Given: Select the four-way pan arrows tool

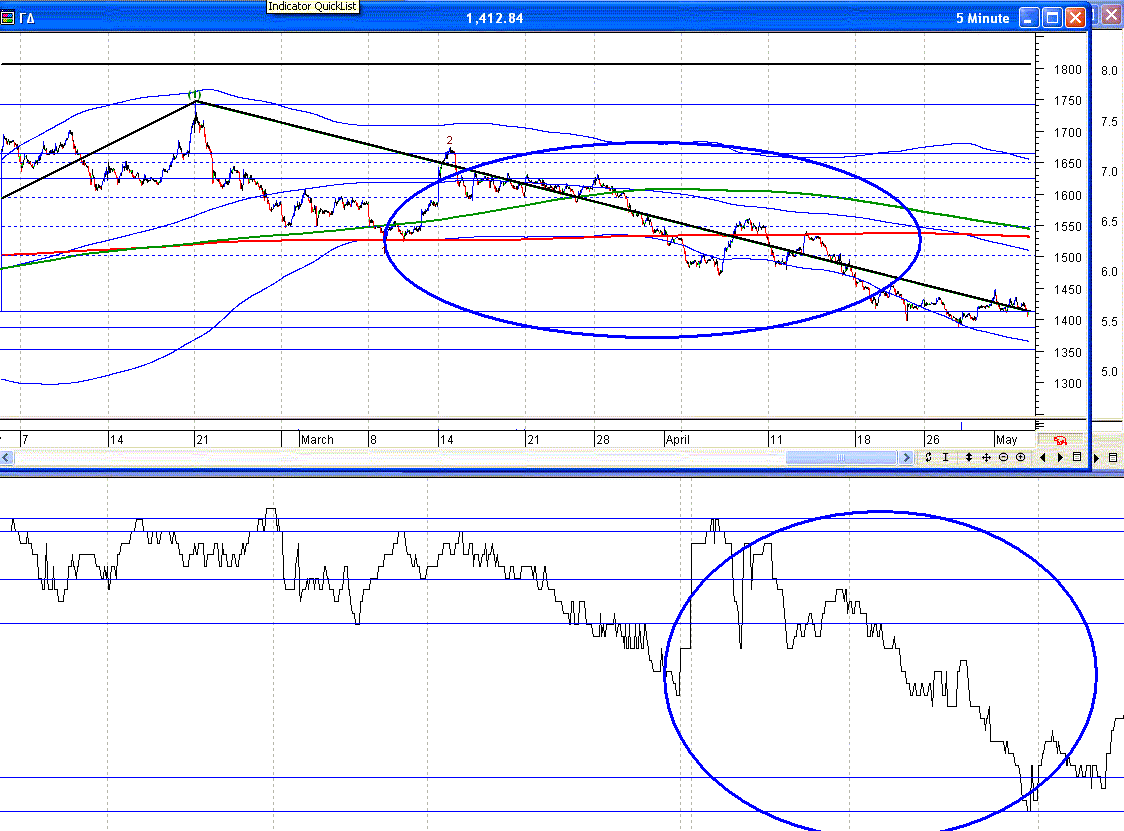Looking at the screenshot, I should tap(986, 457).
